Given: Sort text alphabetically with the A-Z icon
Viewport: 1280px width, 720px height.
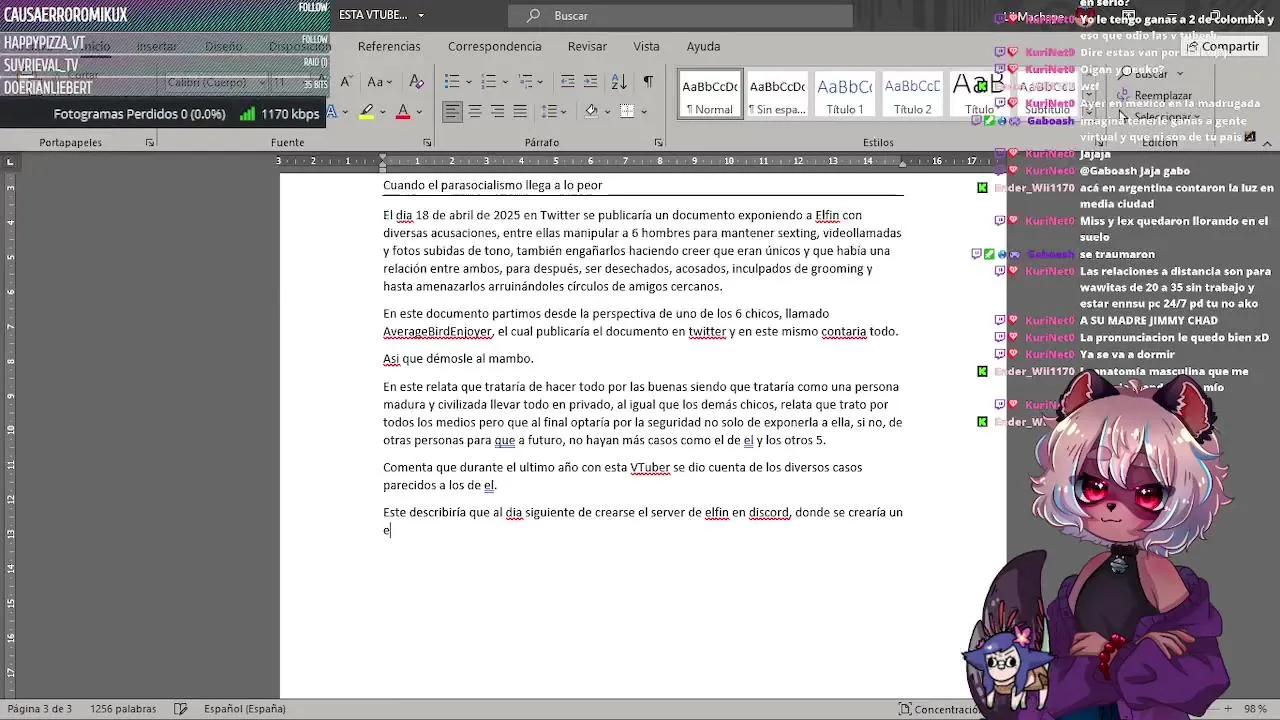Looking at the screenshot, I should point(619,82).
